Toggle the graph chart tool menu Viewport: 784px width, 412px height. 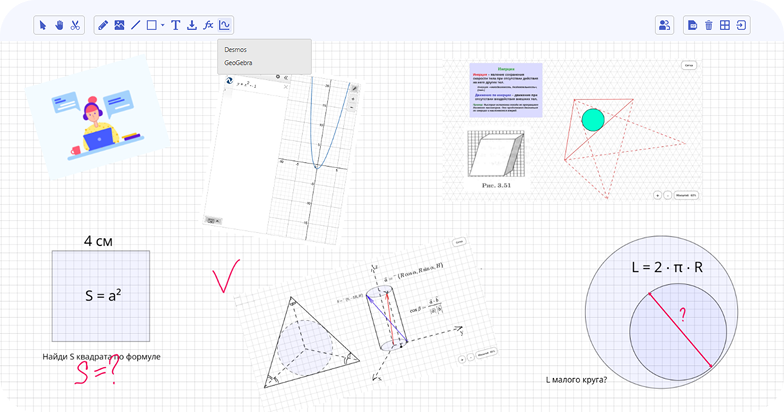225,25
